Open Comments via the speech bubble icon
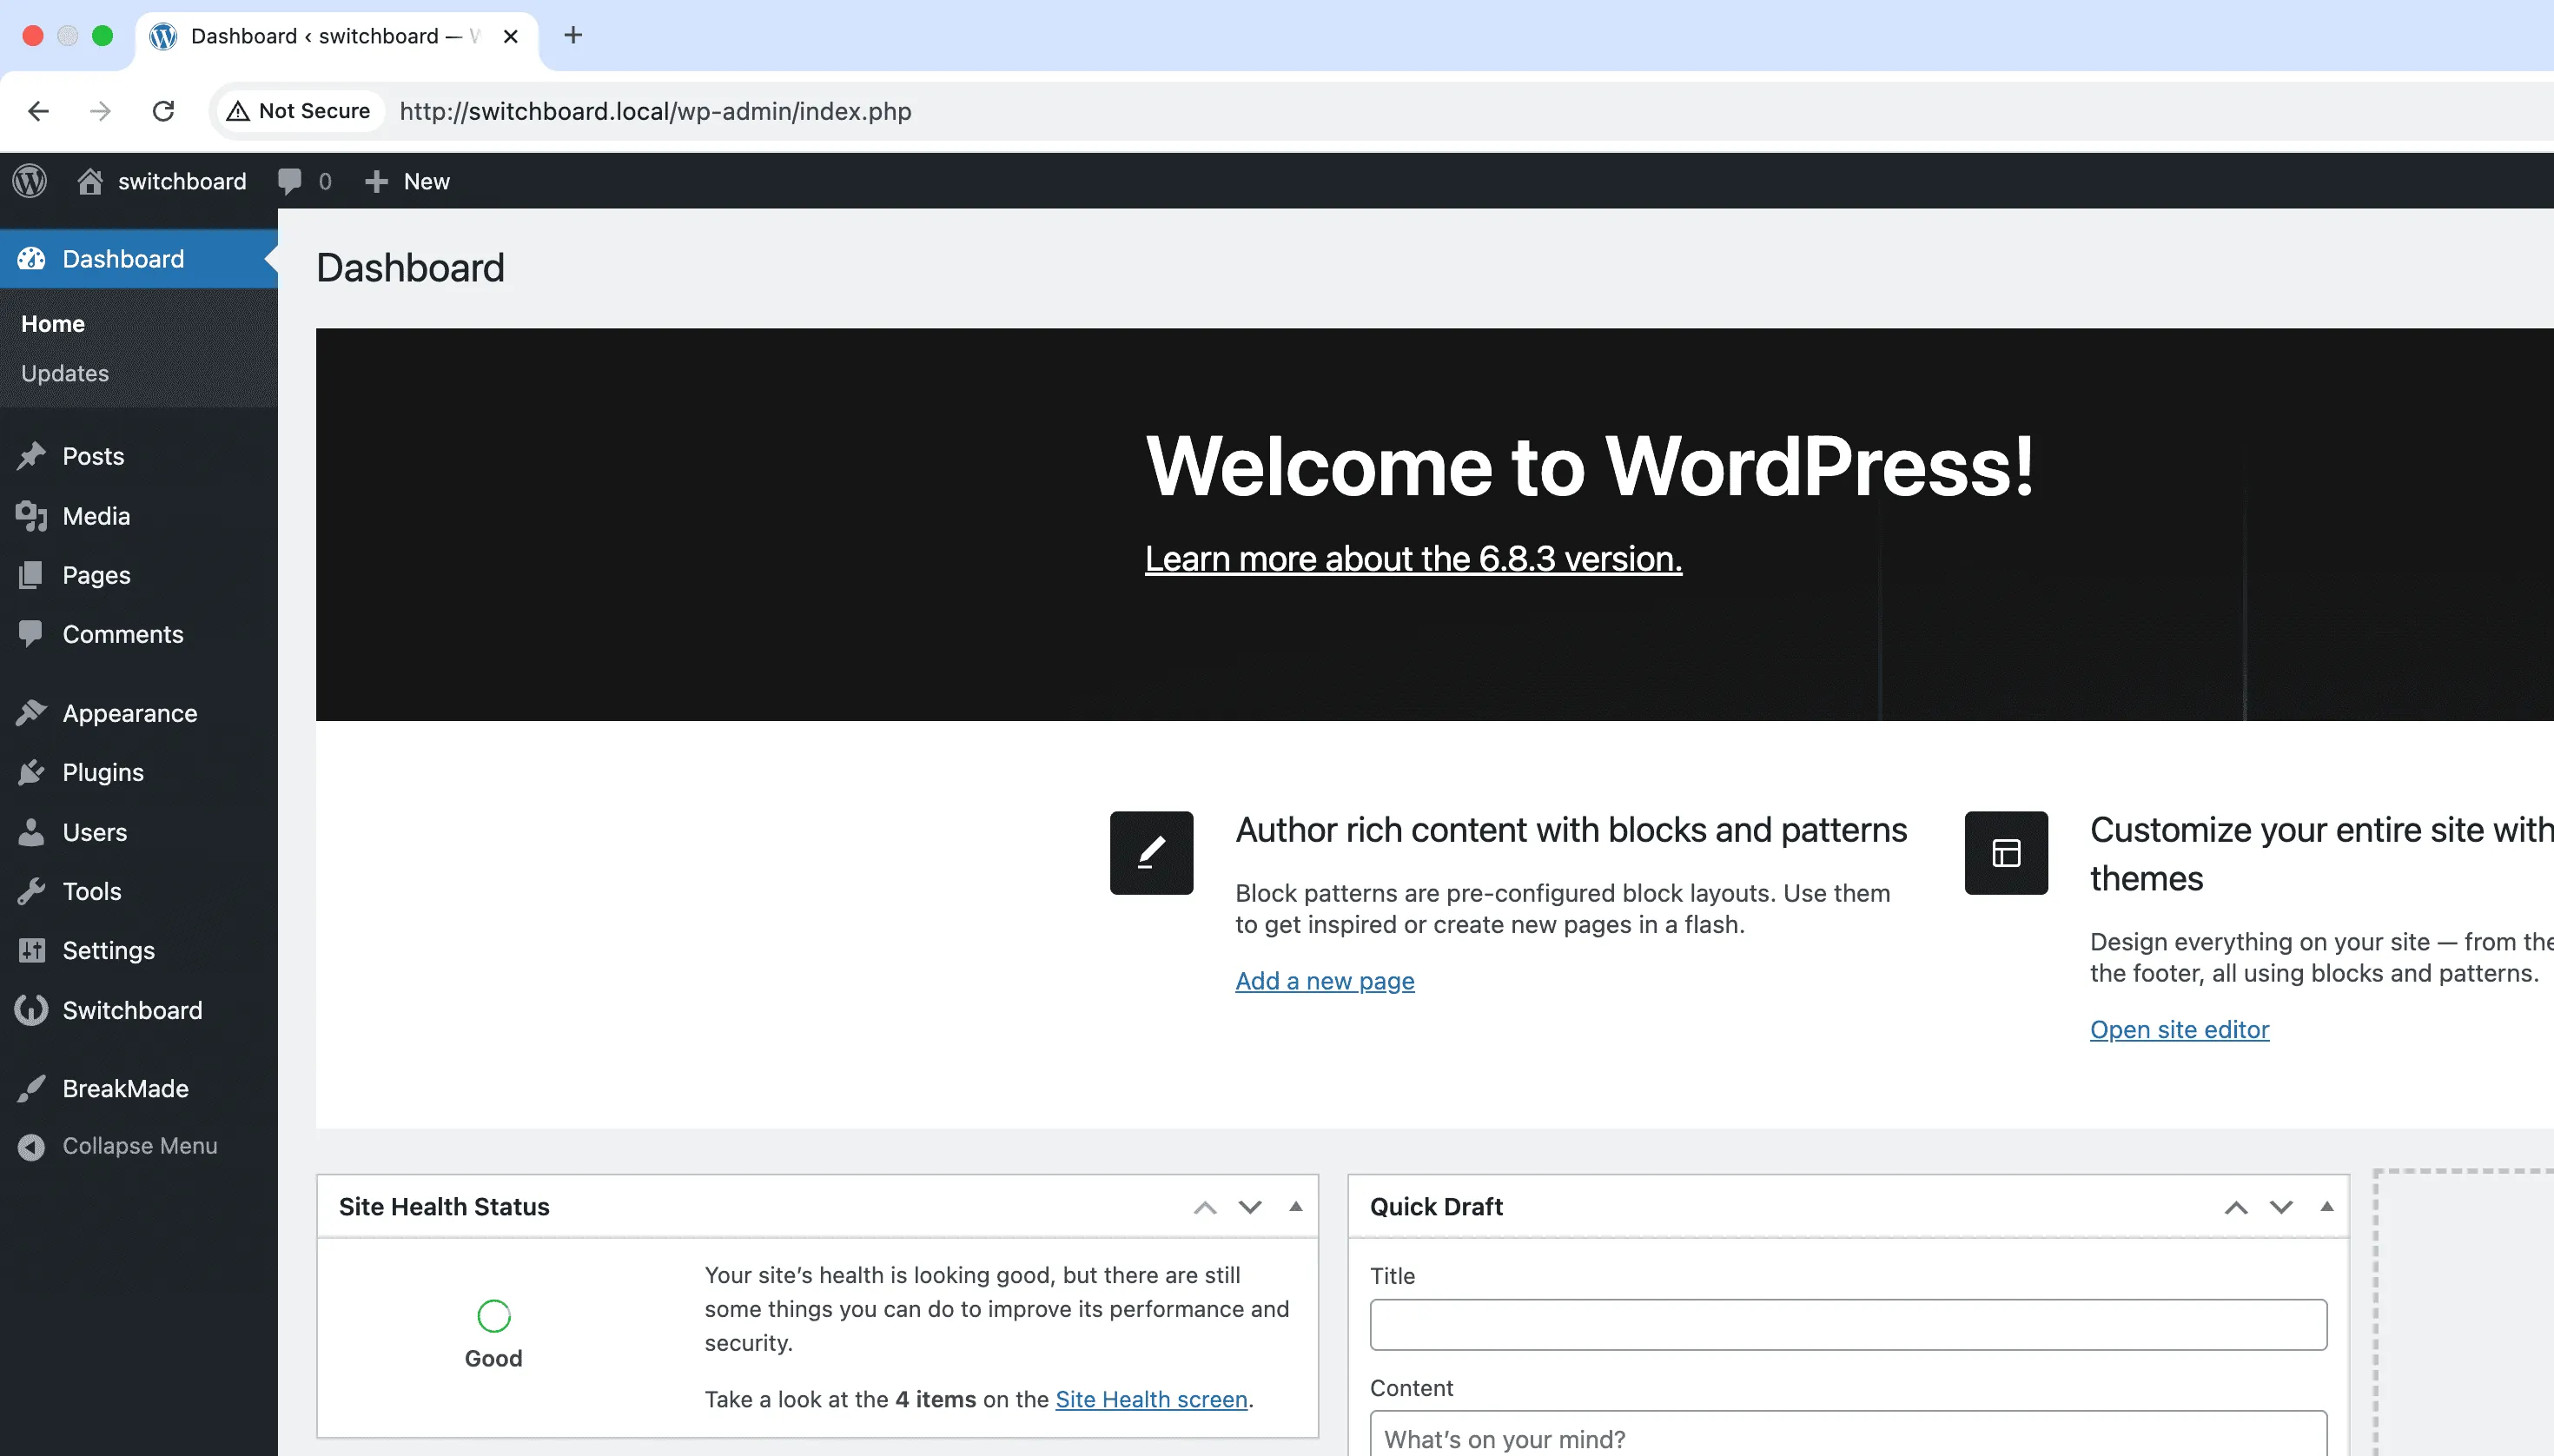This screenshot has height=1456, width=2554. pos(31,634)
